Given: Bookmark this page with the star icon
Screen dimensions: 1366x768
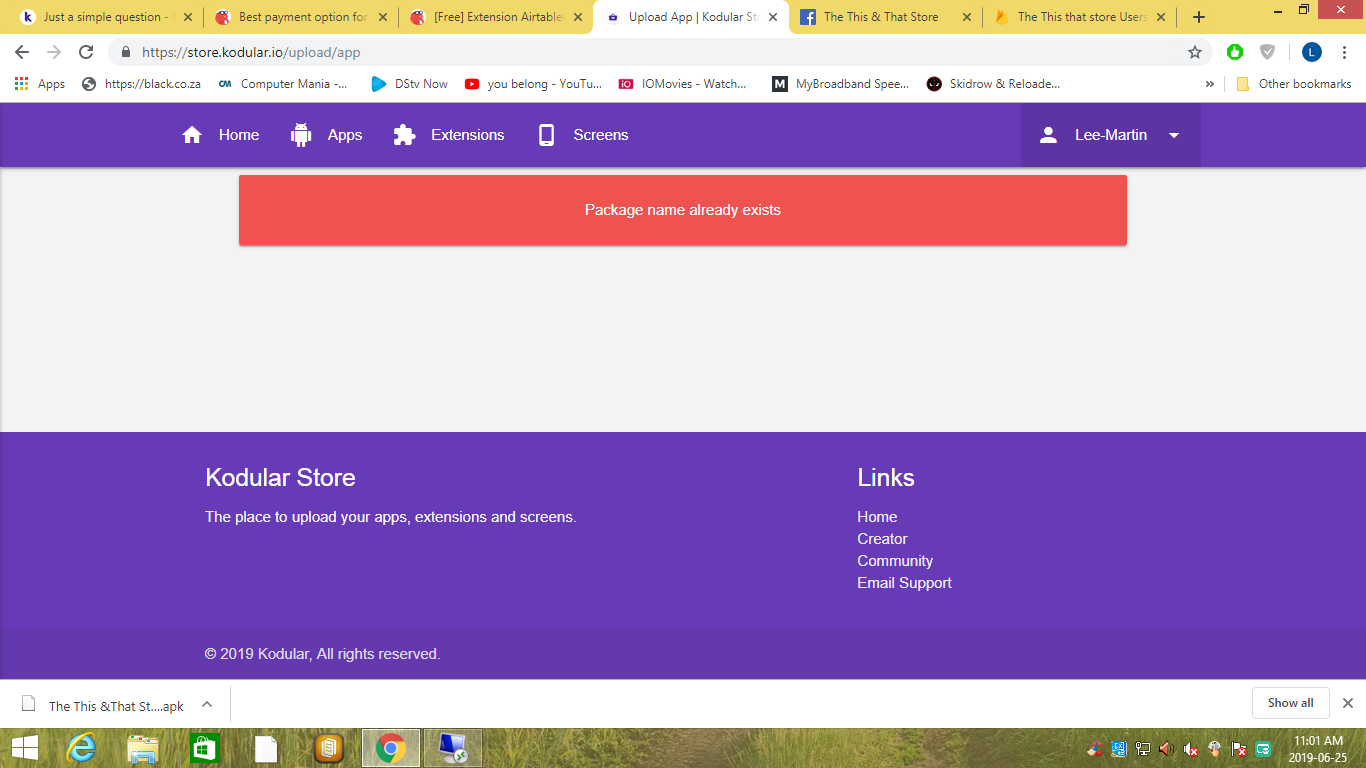Looking at the screenshot, I should pyautogui.click(x=1194, y=52).
